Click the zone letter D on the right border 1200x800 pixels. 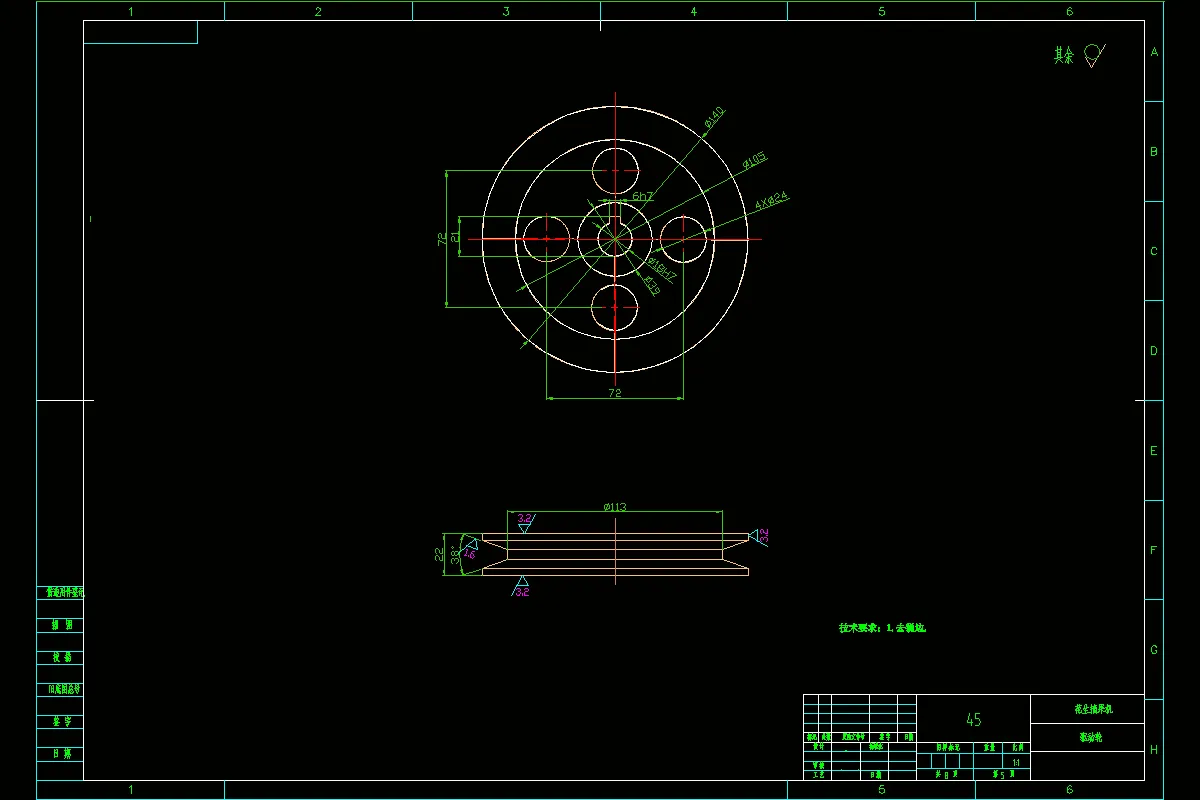1154,351
